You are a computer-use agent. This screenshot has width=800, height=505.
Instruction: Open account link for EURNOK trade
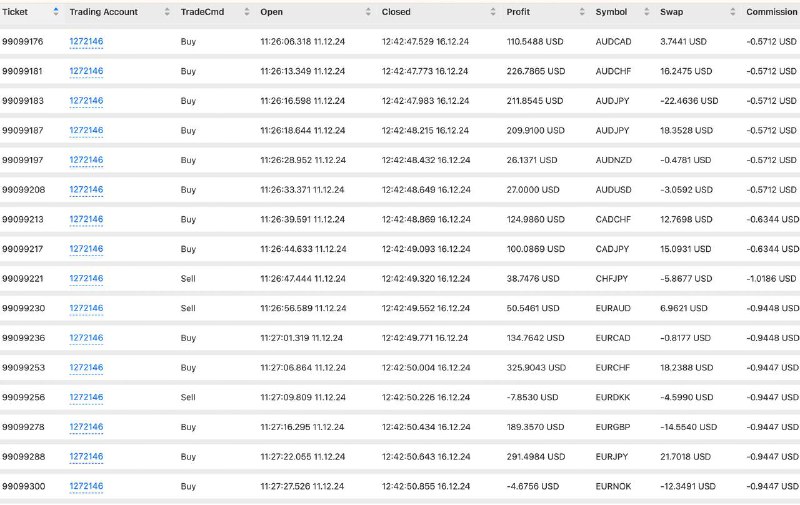pyautogui.click(x=86, y=486)
